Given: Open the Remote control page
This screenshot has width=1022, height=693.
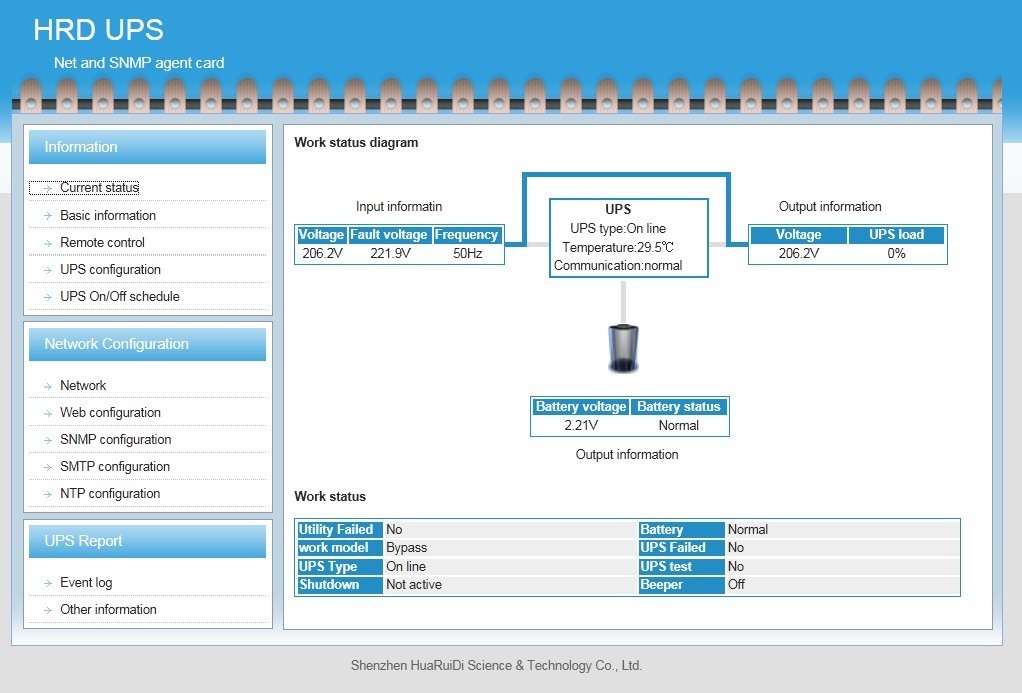Looking at the screenshot, I should (x=100, y=242).
